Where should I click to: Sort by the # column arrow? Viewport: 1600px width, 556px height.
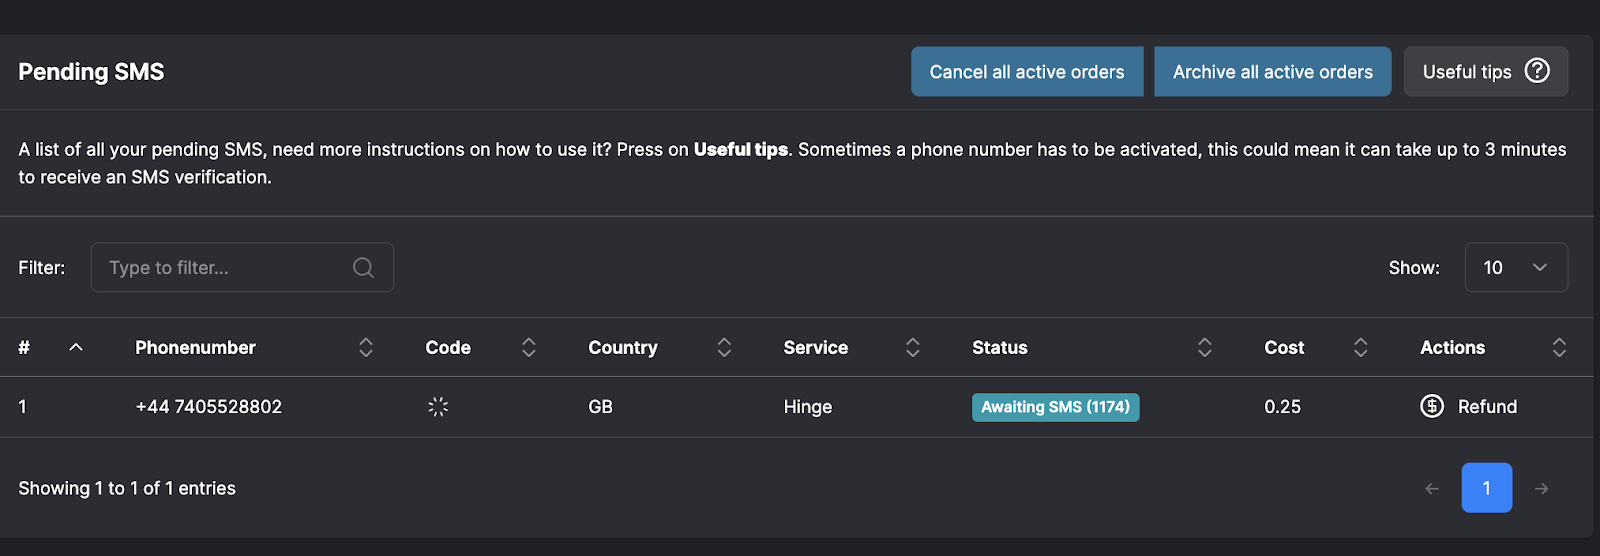pyautogui.click(x=76, y=347)
